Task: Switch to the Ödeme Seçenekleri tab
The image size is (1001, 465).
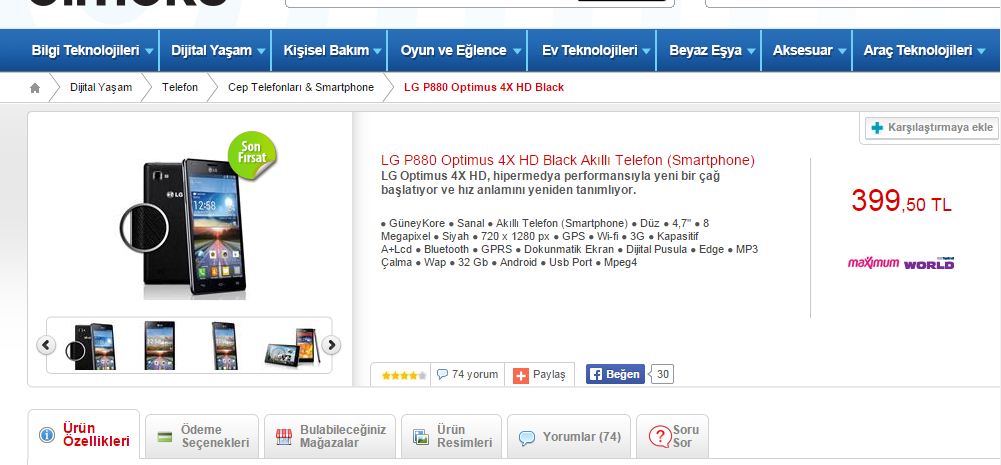Action: tap(202, 436)
